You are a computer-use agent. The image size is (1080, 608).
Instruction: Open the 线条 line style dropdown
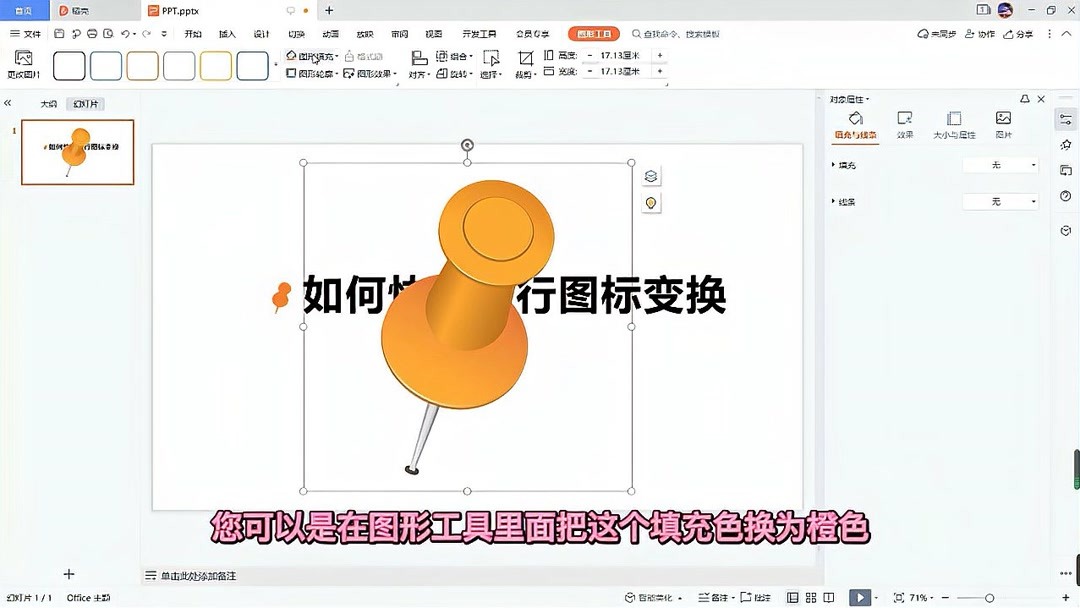point(1000,201)
